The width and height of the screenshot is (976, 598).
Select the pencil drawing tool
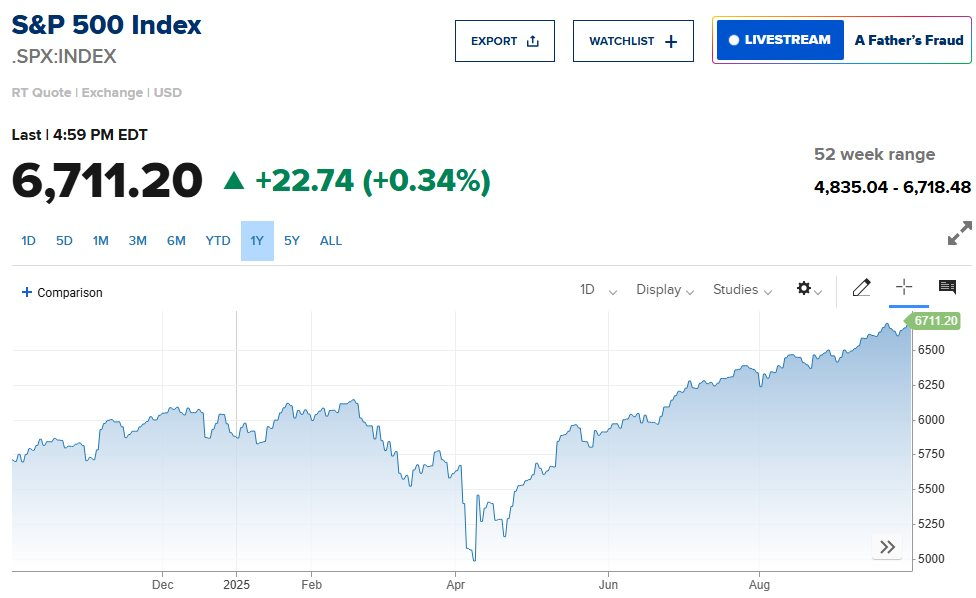coord(862,287)
